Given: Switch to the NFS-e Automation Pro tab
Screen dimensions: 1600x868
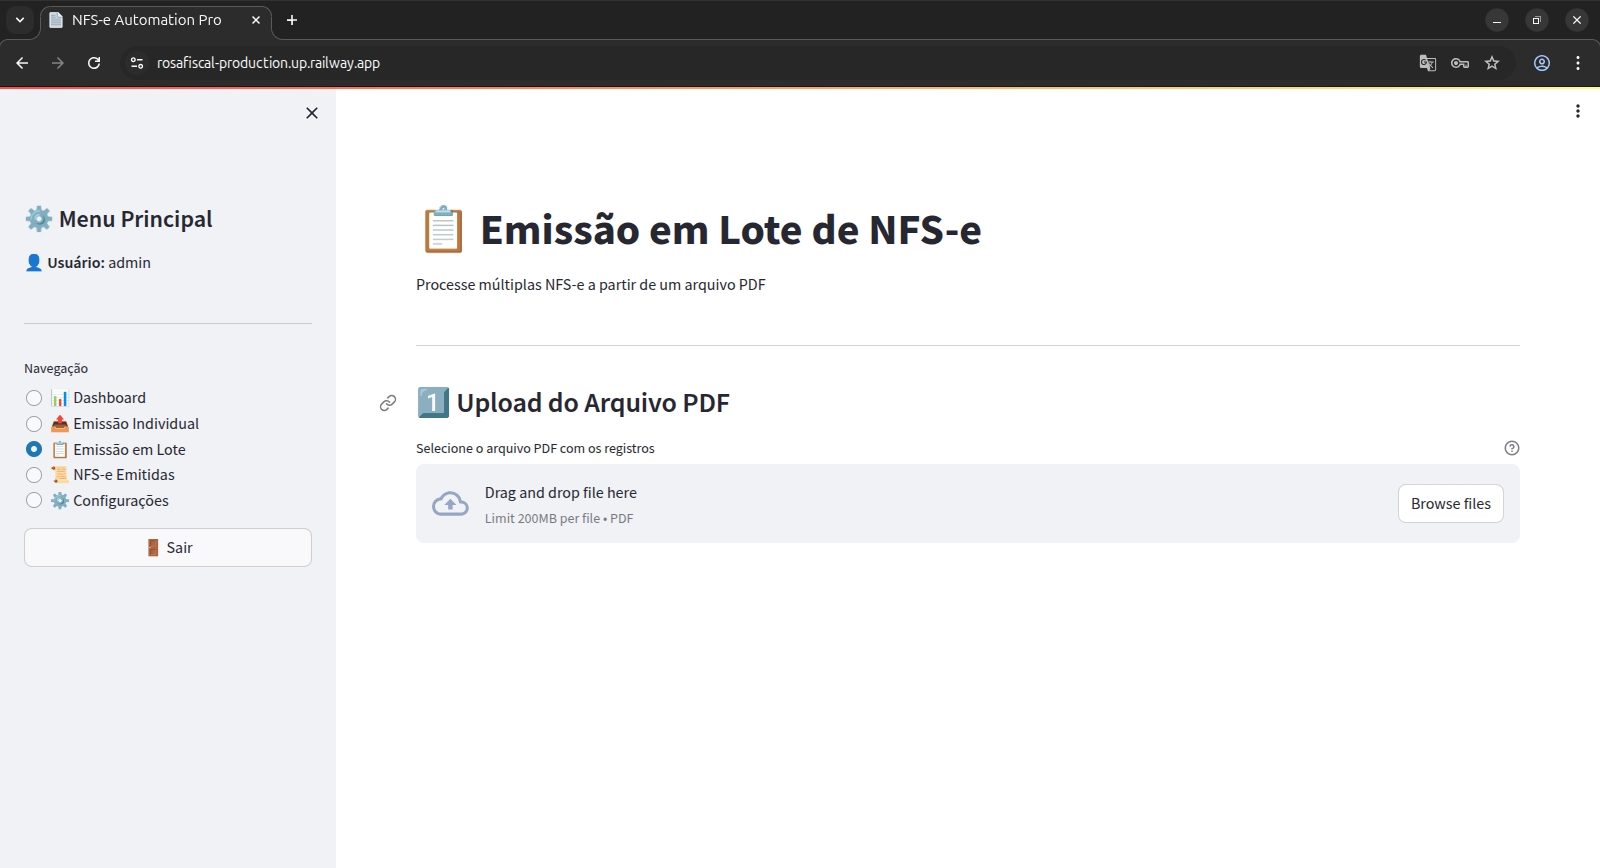Looking at the screenshot, I should 147,20.
